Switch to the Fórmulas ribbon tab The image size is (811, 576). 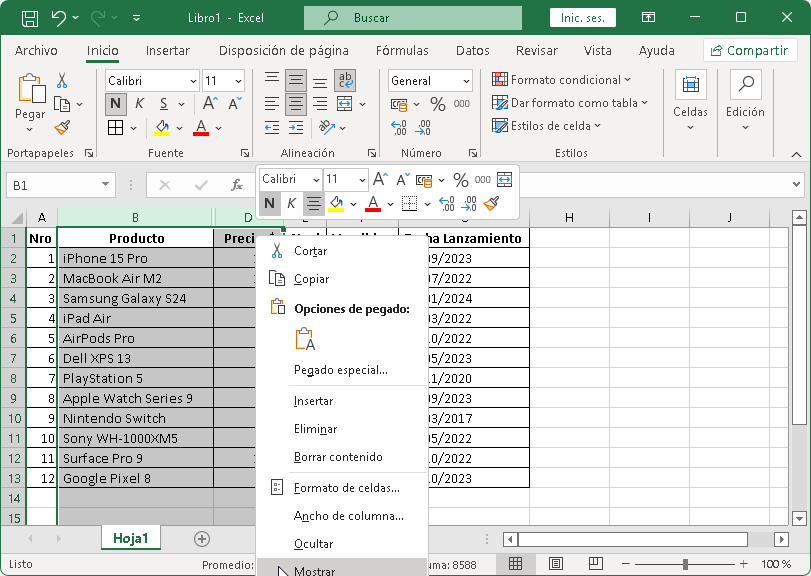click(x=402, y=50)
